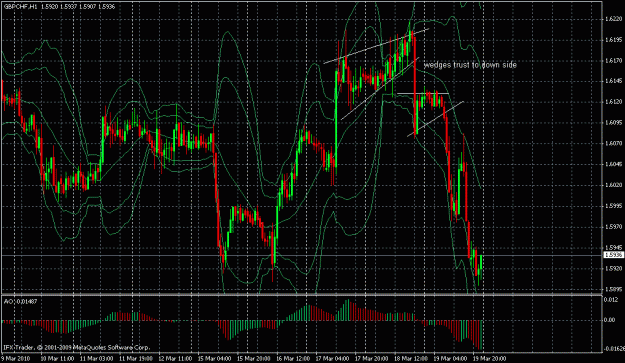Select the short horizontal trendline near 1.6130
Viewport: 625px width, 363px height.
point(423,93)
